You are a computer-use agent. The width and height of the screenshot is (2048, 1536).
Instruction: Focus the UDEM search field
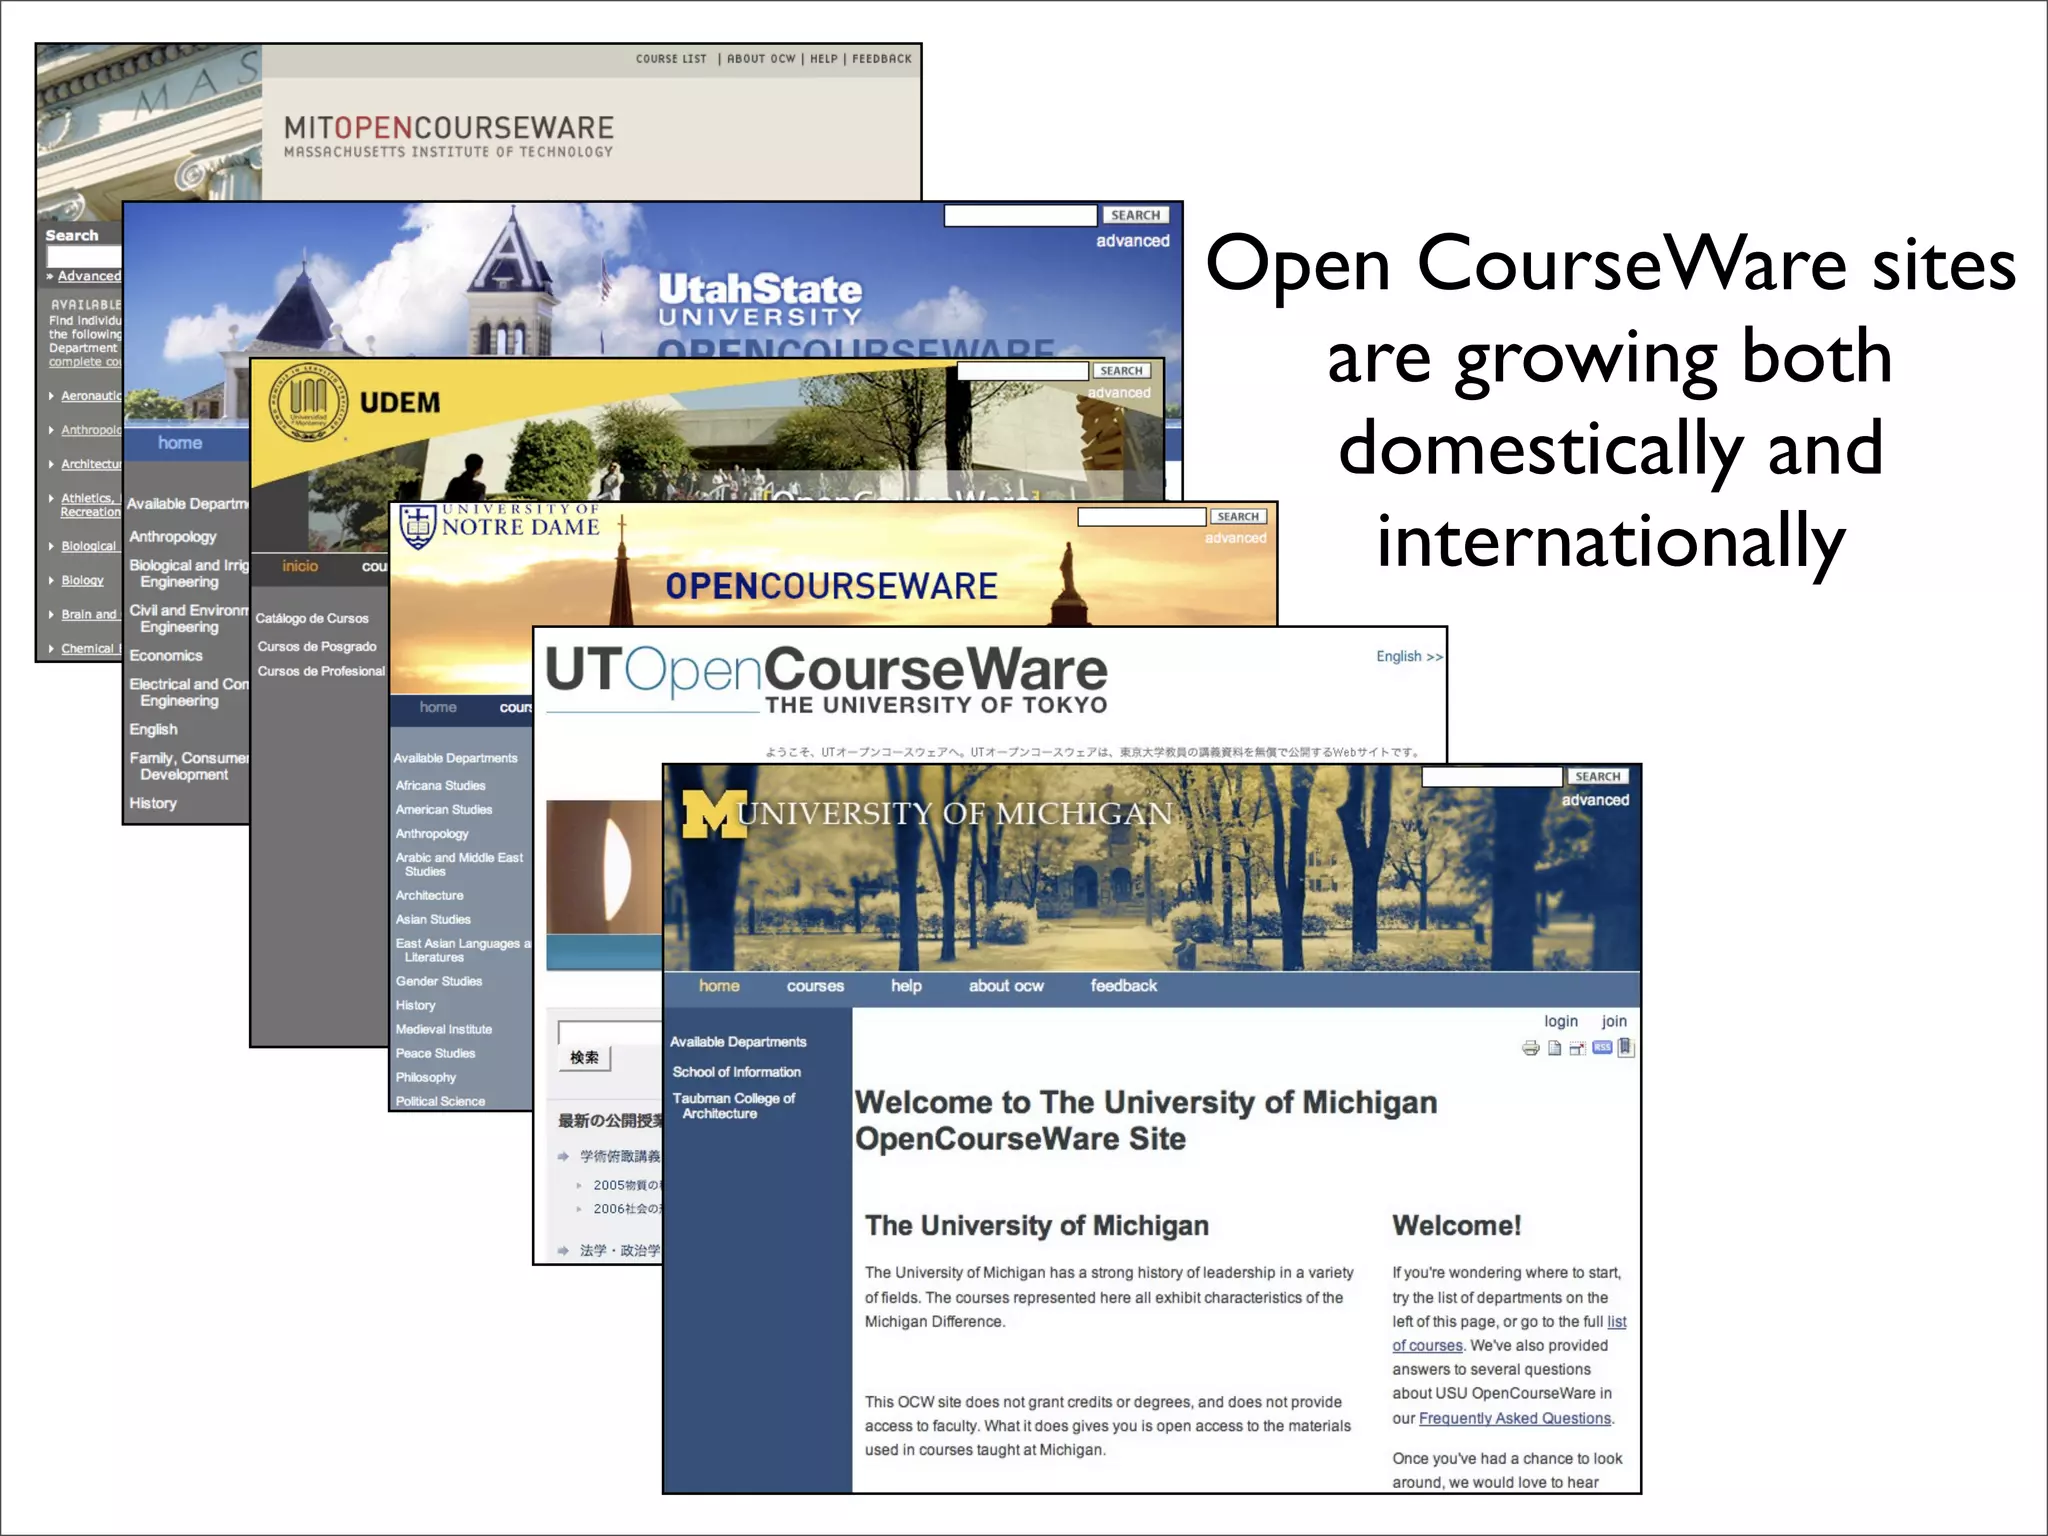point(1022,371)
